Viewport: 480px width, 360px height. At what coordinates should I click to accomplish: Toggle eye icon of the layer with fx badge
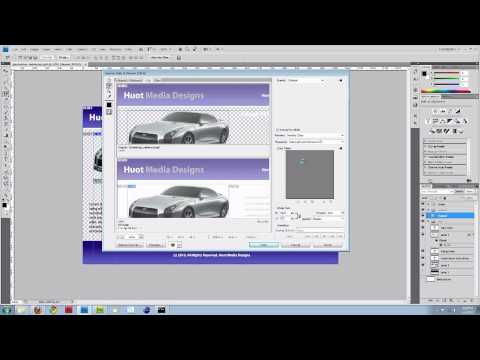click(x=423, y=235)
